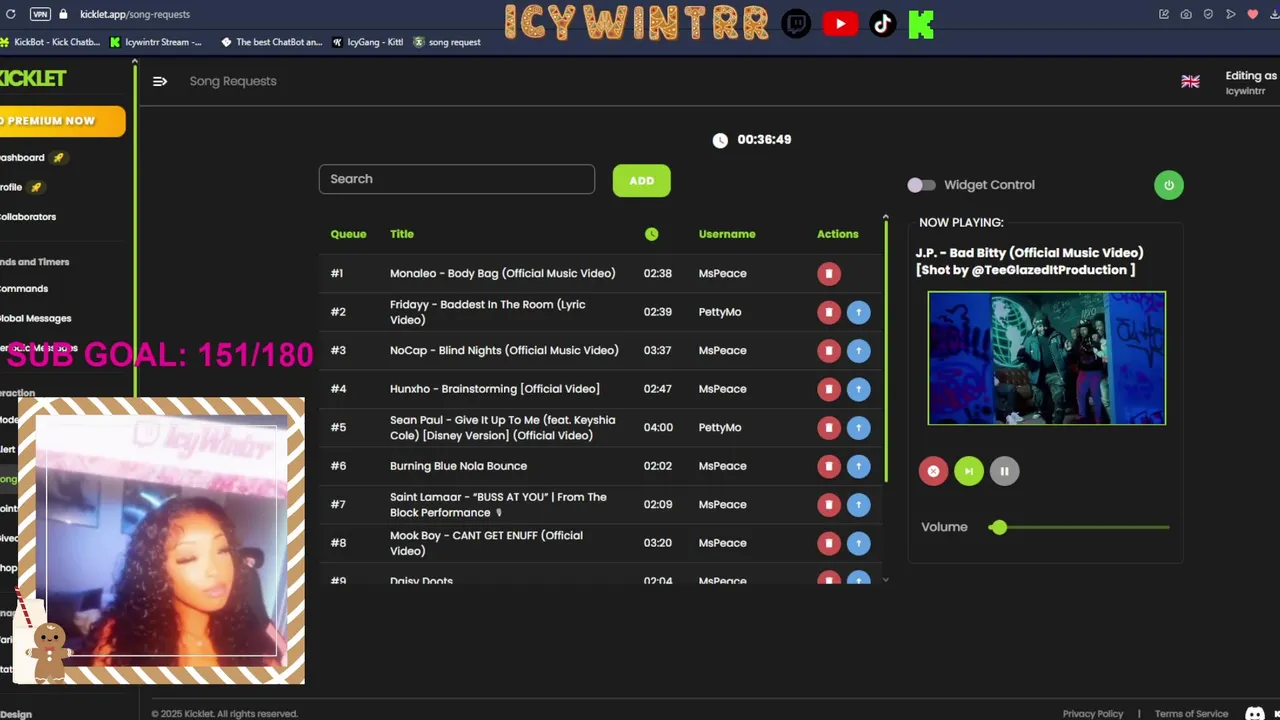Delete Hunxho - Brainstorming request
This screenshot has height=720, width=1280.
829,389
